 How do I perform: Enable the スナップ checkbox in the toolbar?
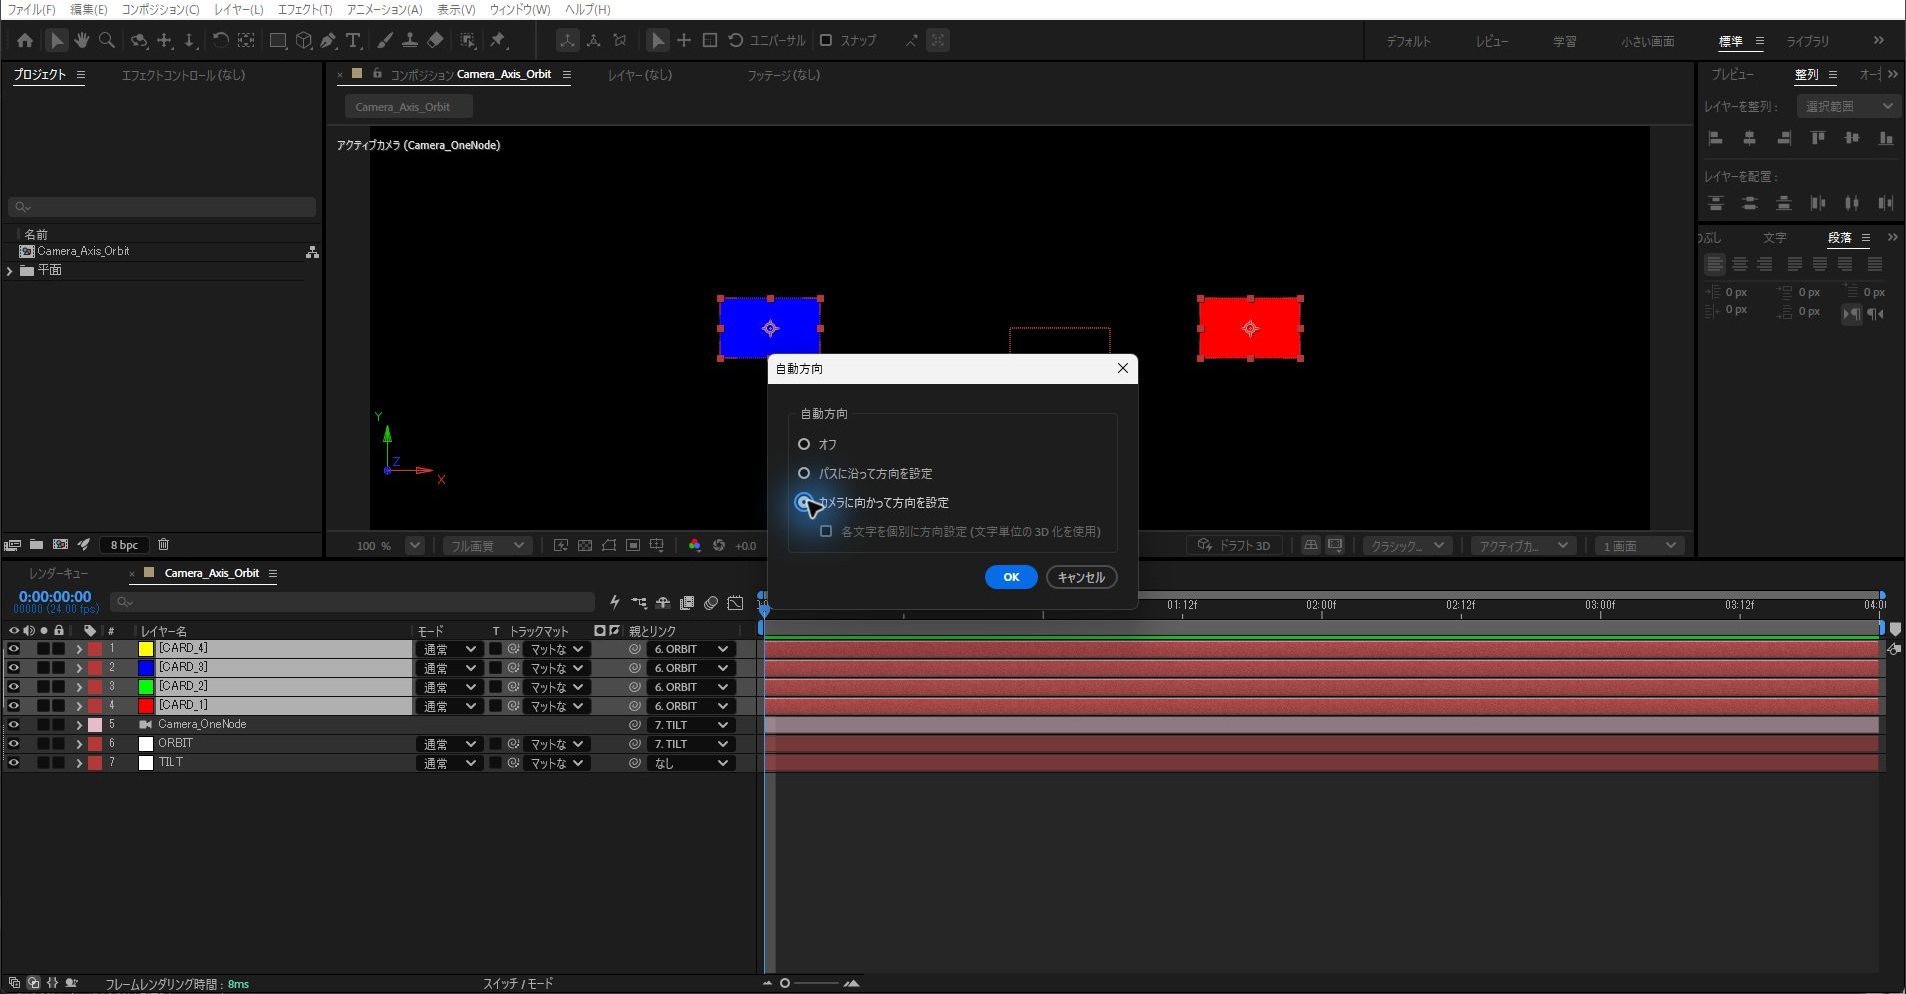click(826, 41)
